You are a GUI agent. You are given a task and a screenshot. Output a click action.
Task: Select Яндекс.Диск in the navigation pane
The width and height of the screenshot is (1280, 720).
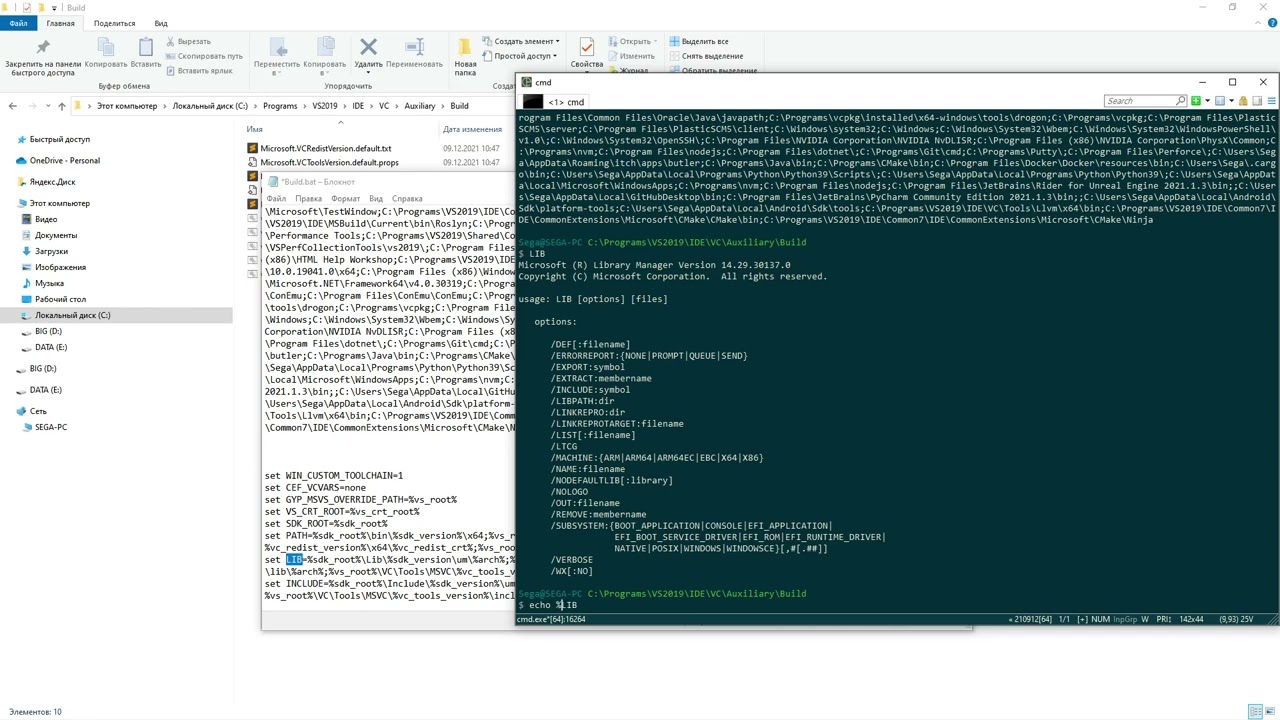[x=52, y=182]
